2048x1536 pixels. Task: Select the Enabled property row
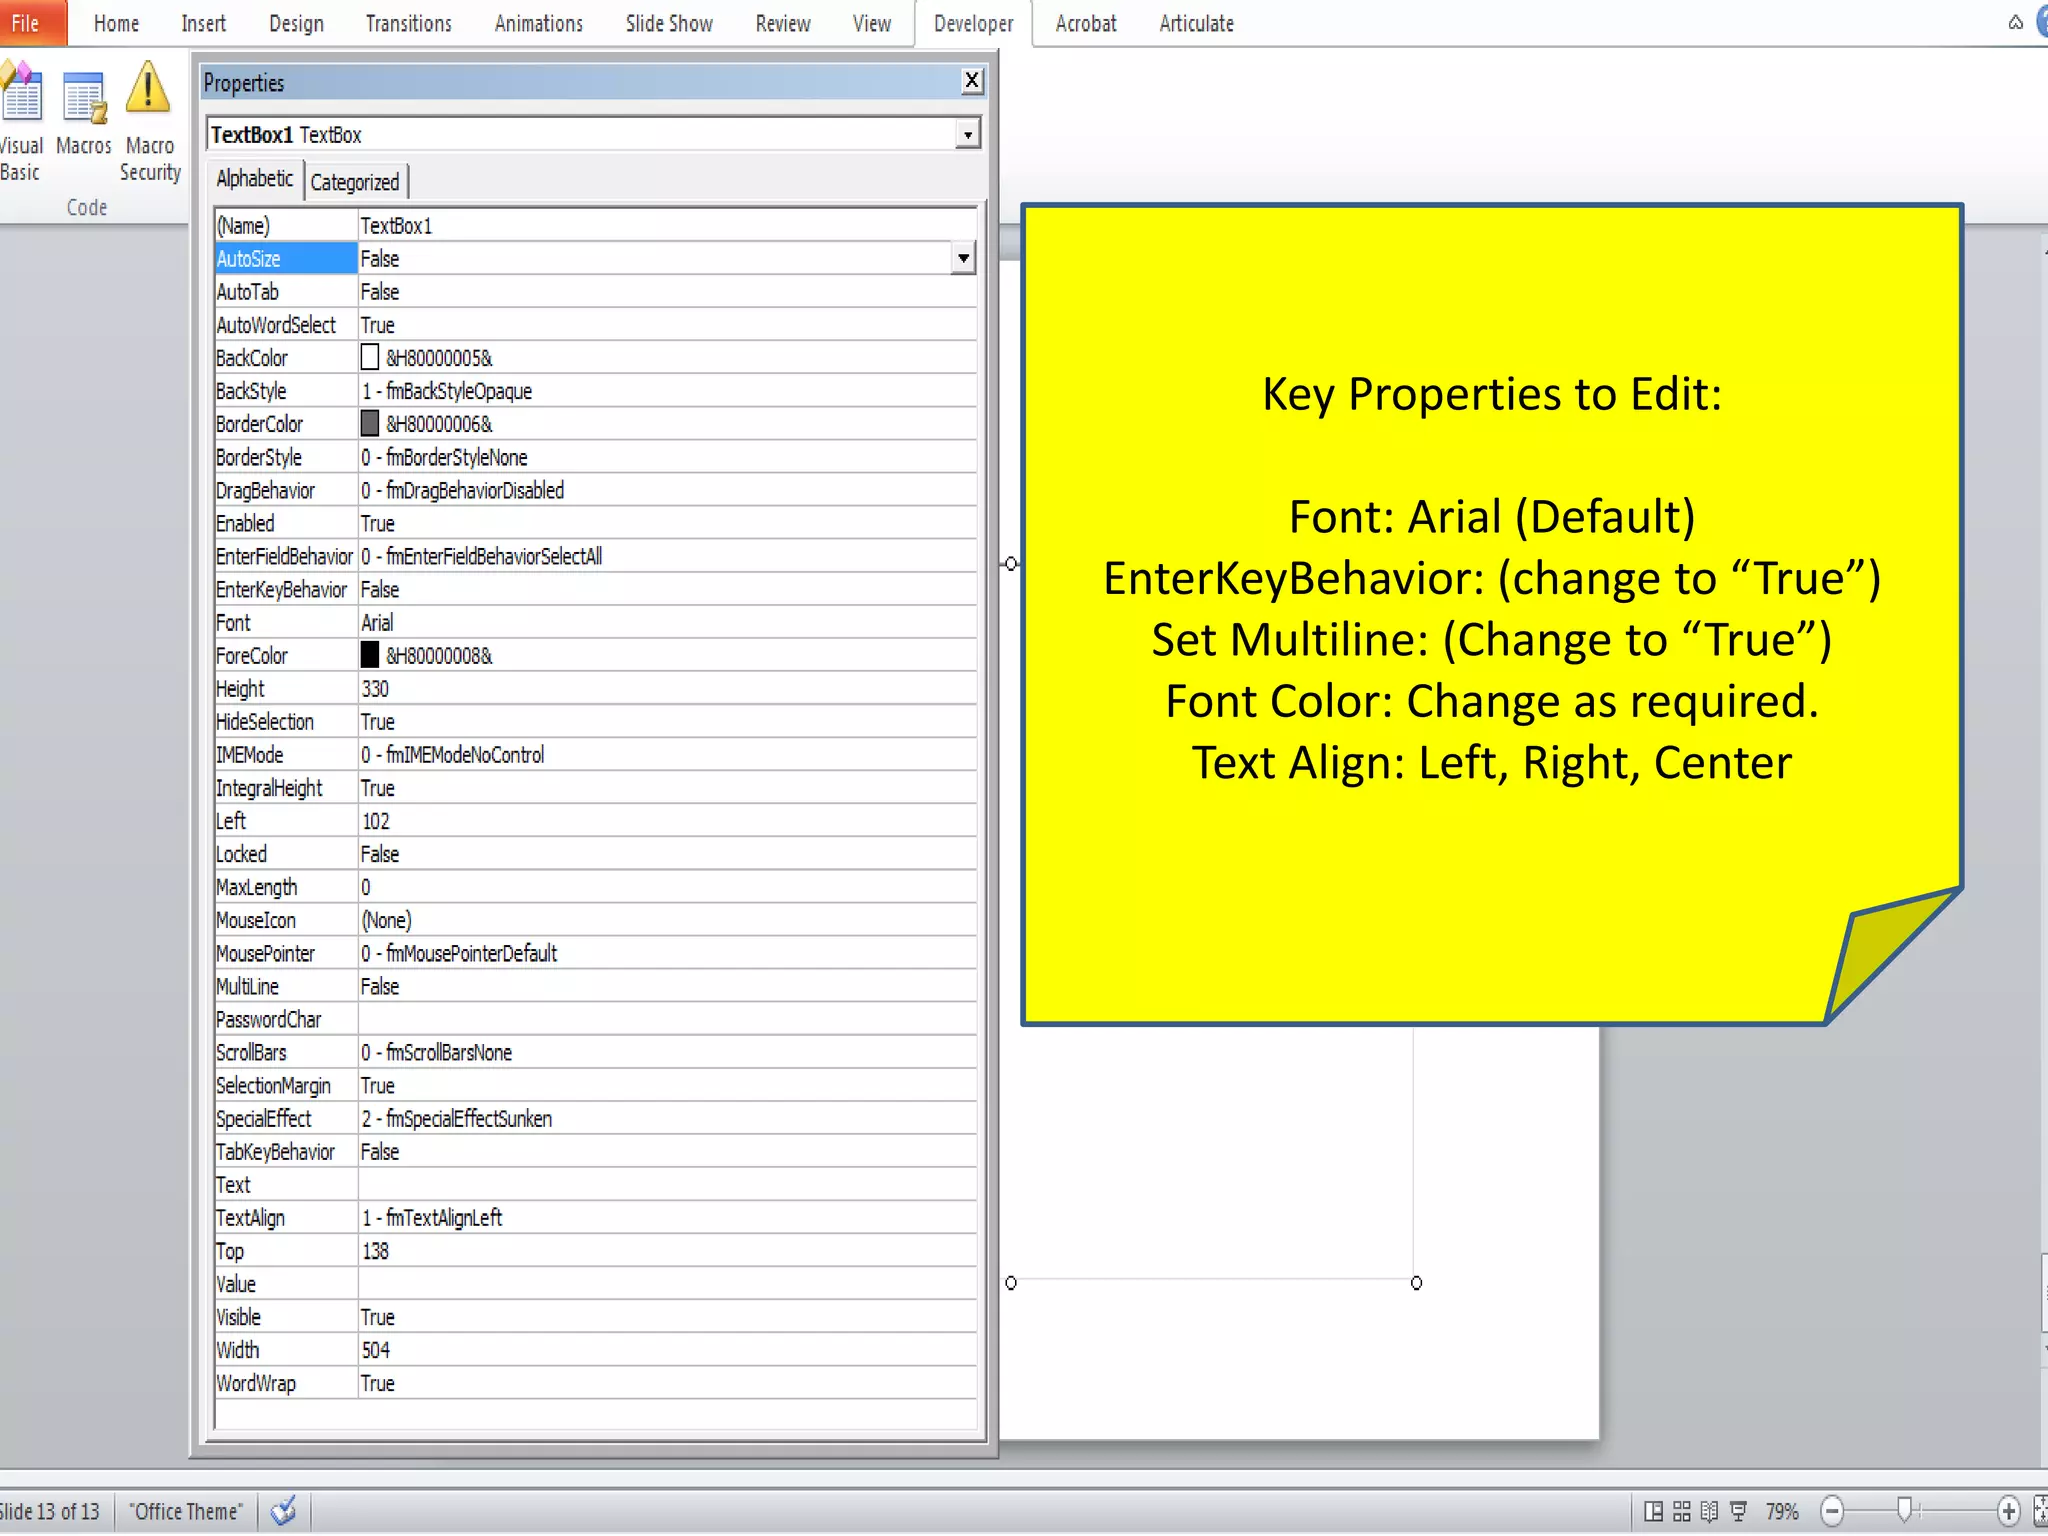[596, 522]
